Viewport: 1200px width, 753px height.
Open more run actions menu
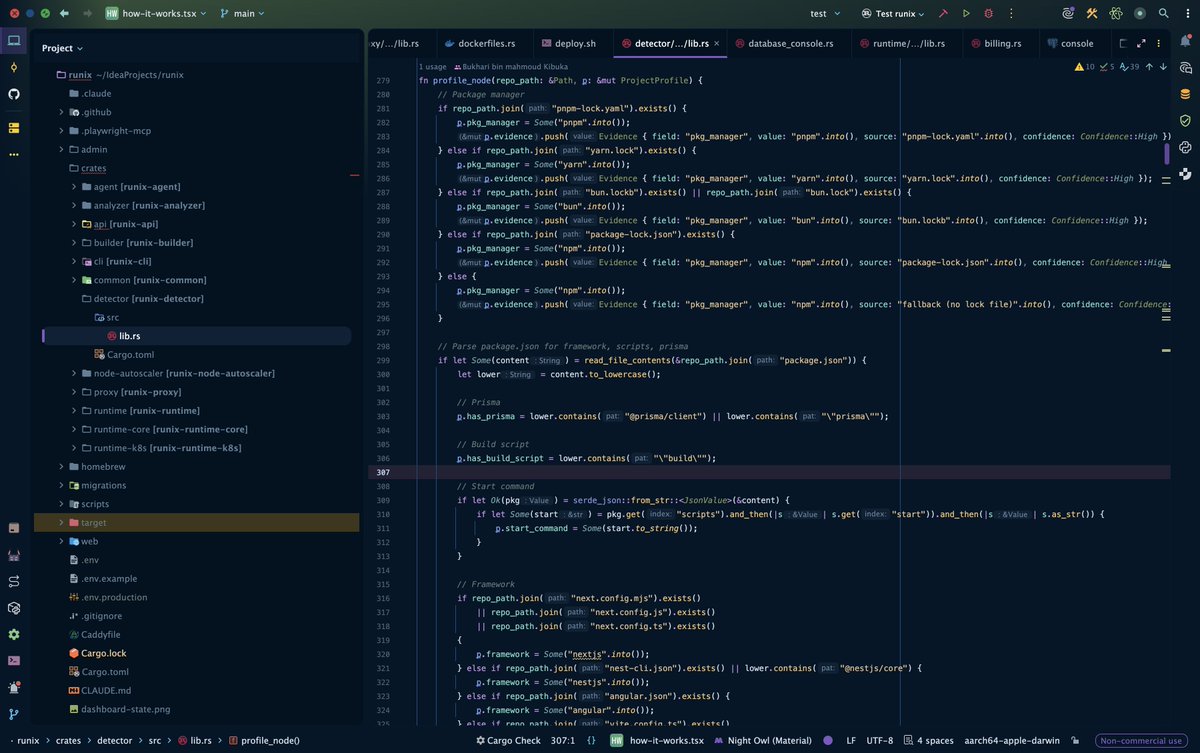coord(1012,14)
